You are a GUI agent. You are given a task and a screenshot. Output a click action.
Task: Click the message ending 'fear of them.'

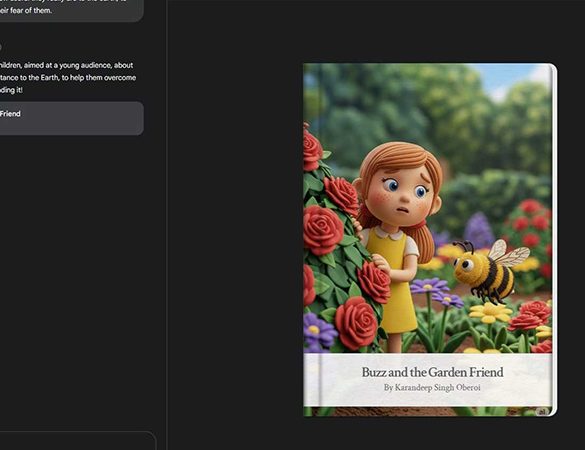pyautogui.click(x=71, y=10)
